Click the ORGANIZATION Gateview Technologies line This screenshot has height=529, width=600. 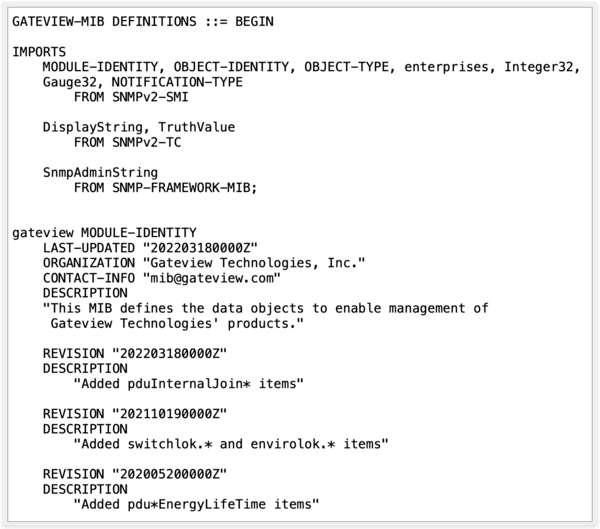point(203,262)
